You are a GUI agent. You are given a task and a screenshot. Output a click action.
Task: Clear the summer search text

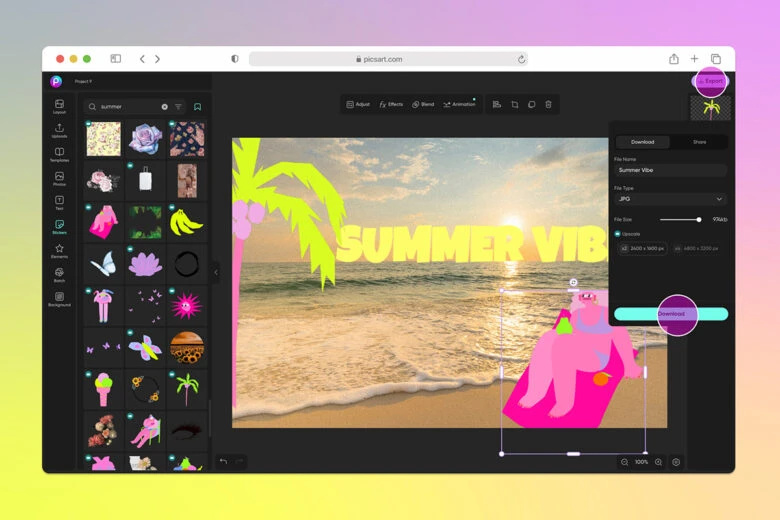pyautogui.click(x=164, y=106)
